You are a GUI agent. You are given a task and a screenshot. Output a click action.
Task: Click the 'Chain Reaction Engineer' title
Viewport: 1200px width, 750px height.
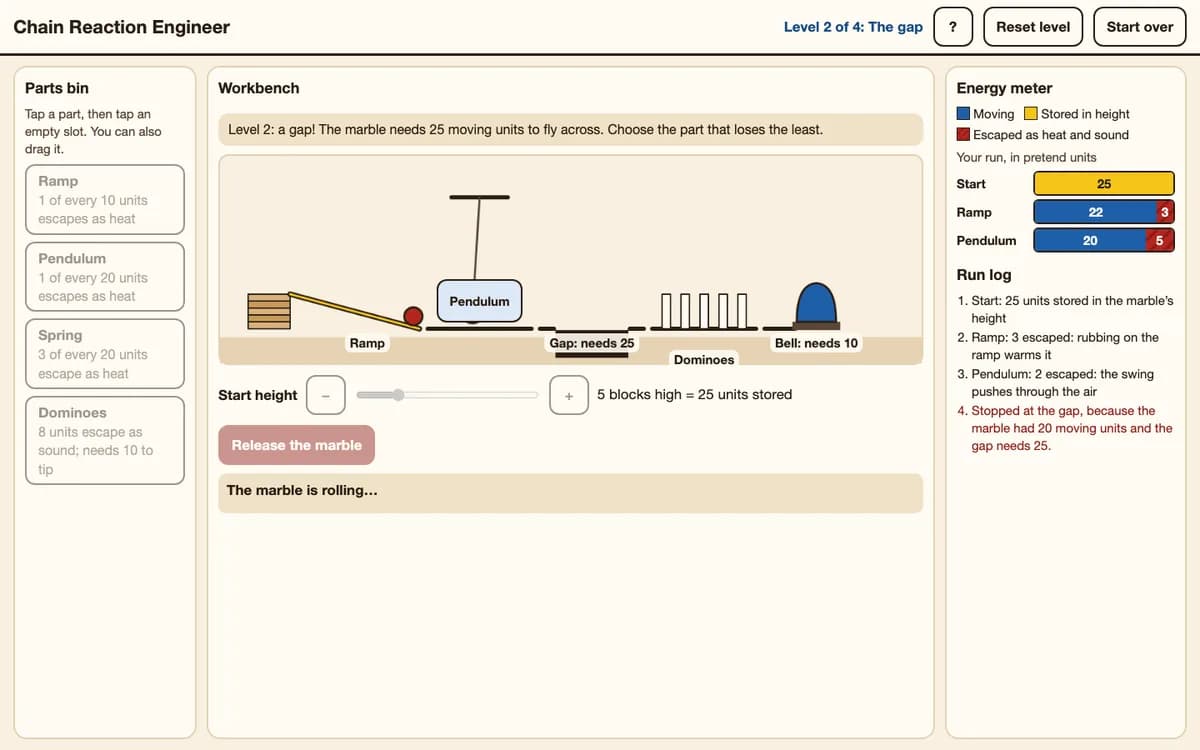click(121, 27)
